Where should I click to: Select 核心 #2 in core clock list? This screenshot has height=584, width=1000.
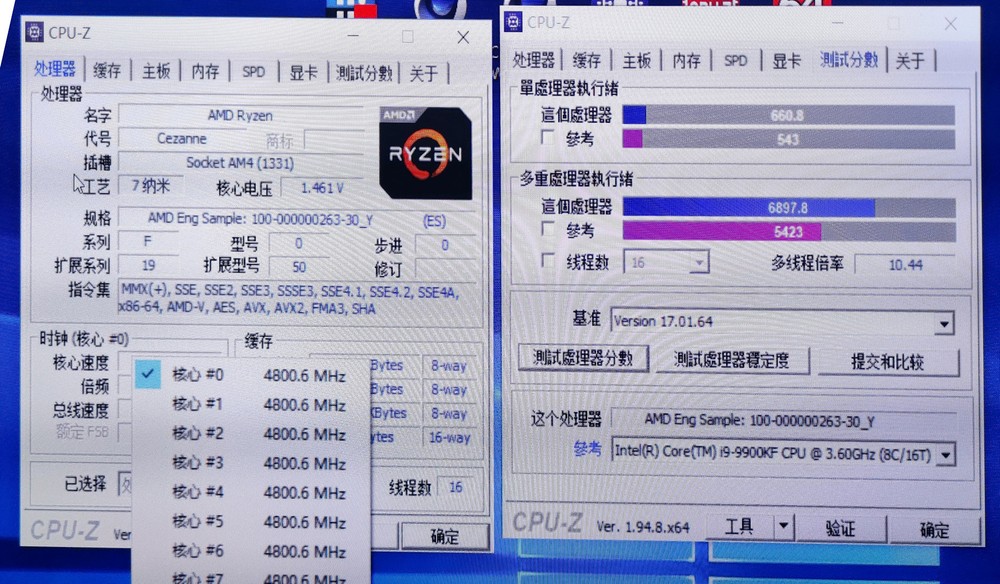tap(251, 434)
